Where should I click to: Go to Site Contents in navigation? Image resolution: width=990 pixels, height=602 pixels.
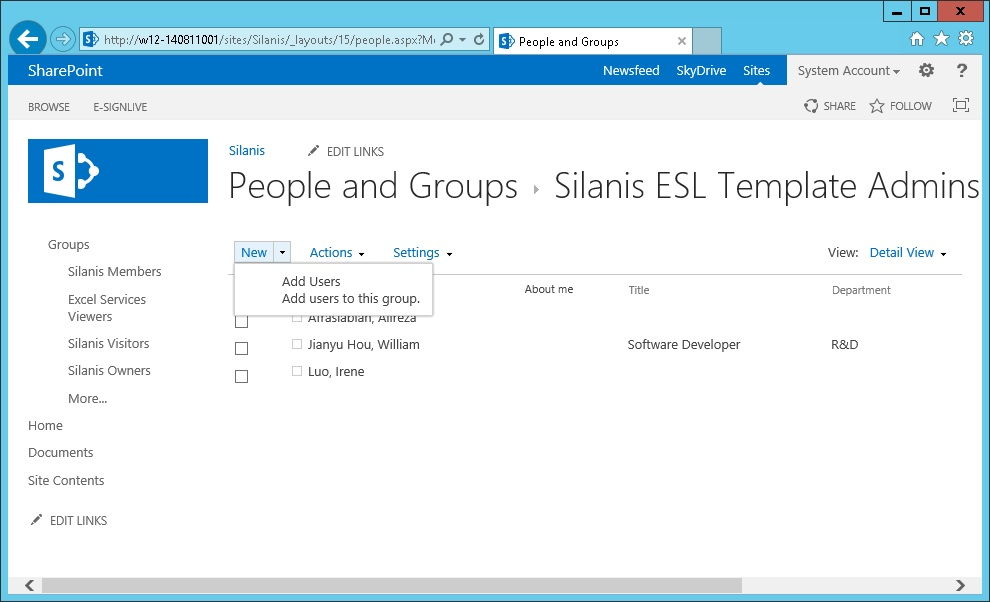click(x=66, y=481)
